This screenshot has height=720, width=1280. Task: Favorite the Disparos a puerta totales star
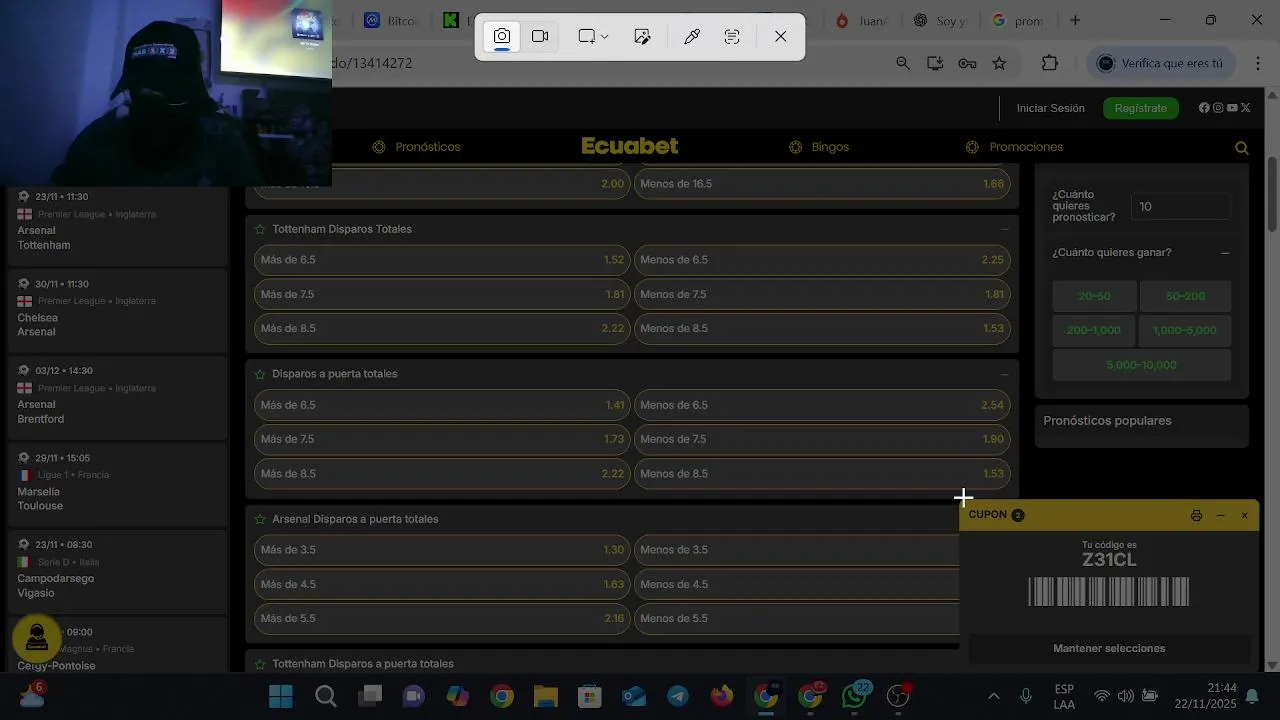click(260, 374)
